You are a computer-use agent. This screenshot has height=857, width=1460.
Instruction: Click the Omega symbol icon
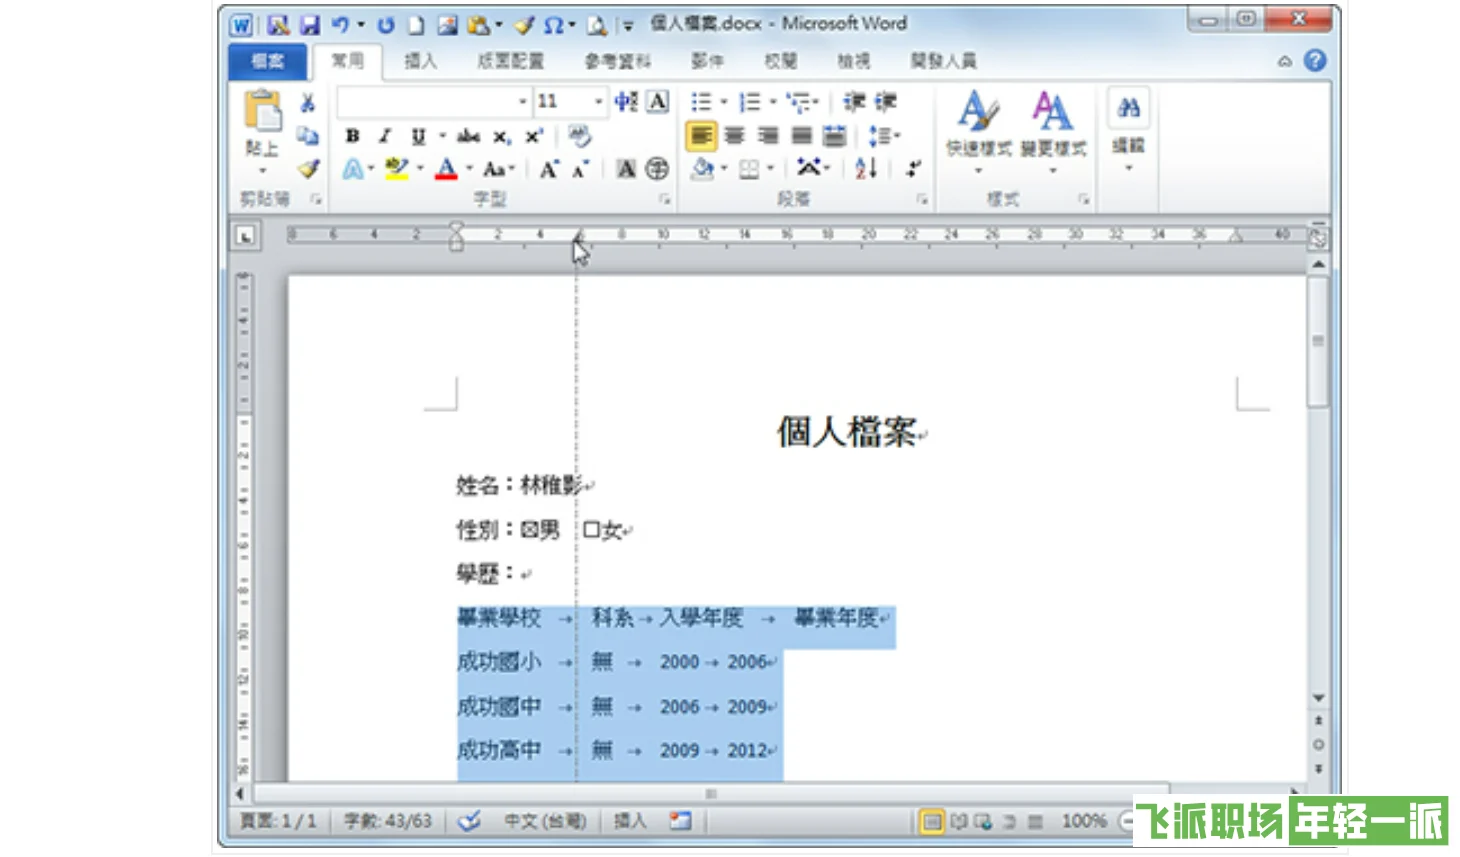click(x=552, y=25)
